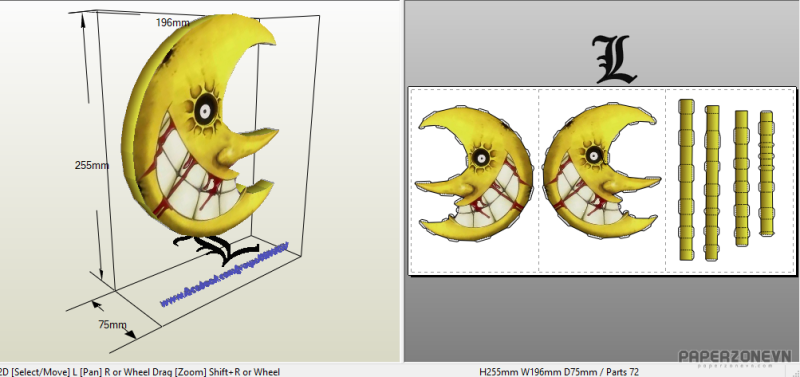The image size is (800, 377).
Task: Select the pointed nose on the 3D moon
Action: coord(249,144)
